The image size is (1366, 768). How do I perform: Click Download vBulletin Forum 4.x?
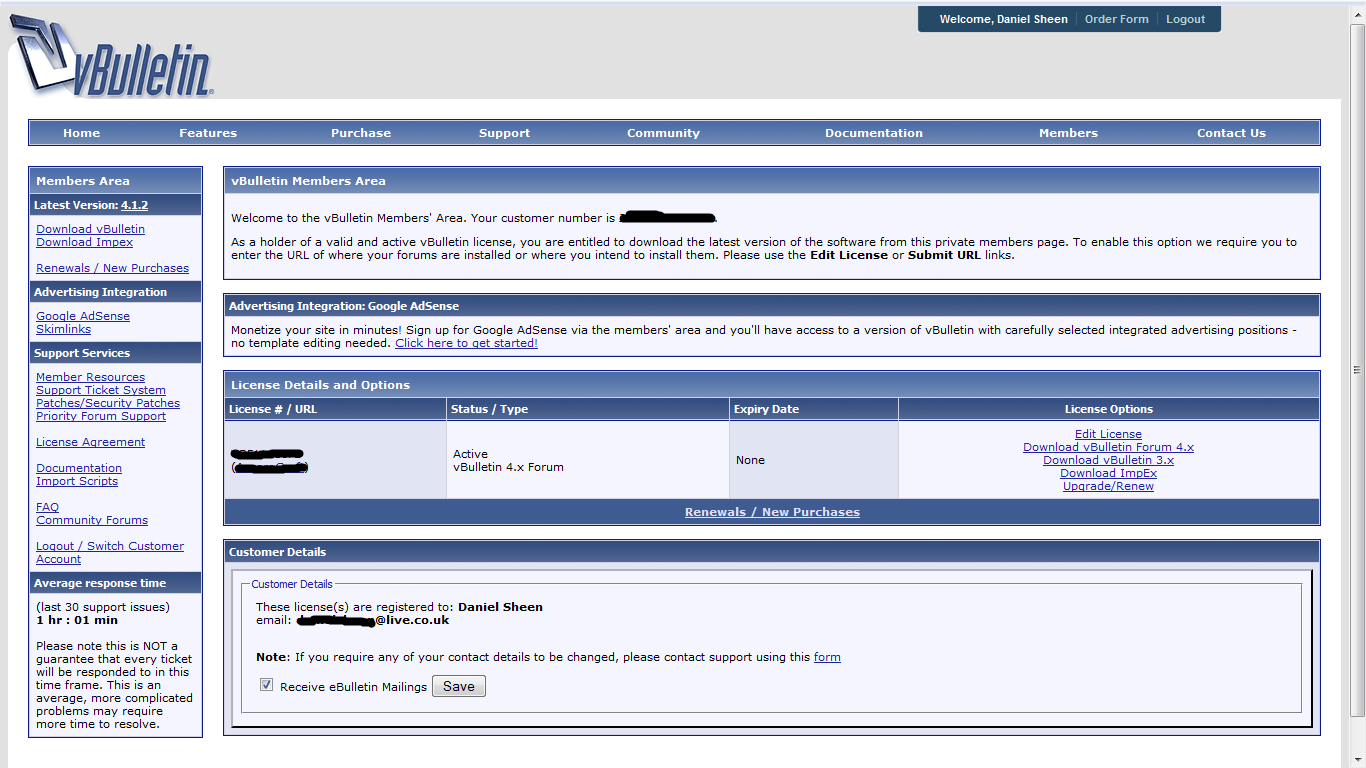1108,447
